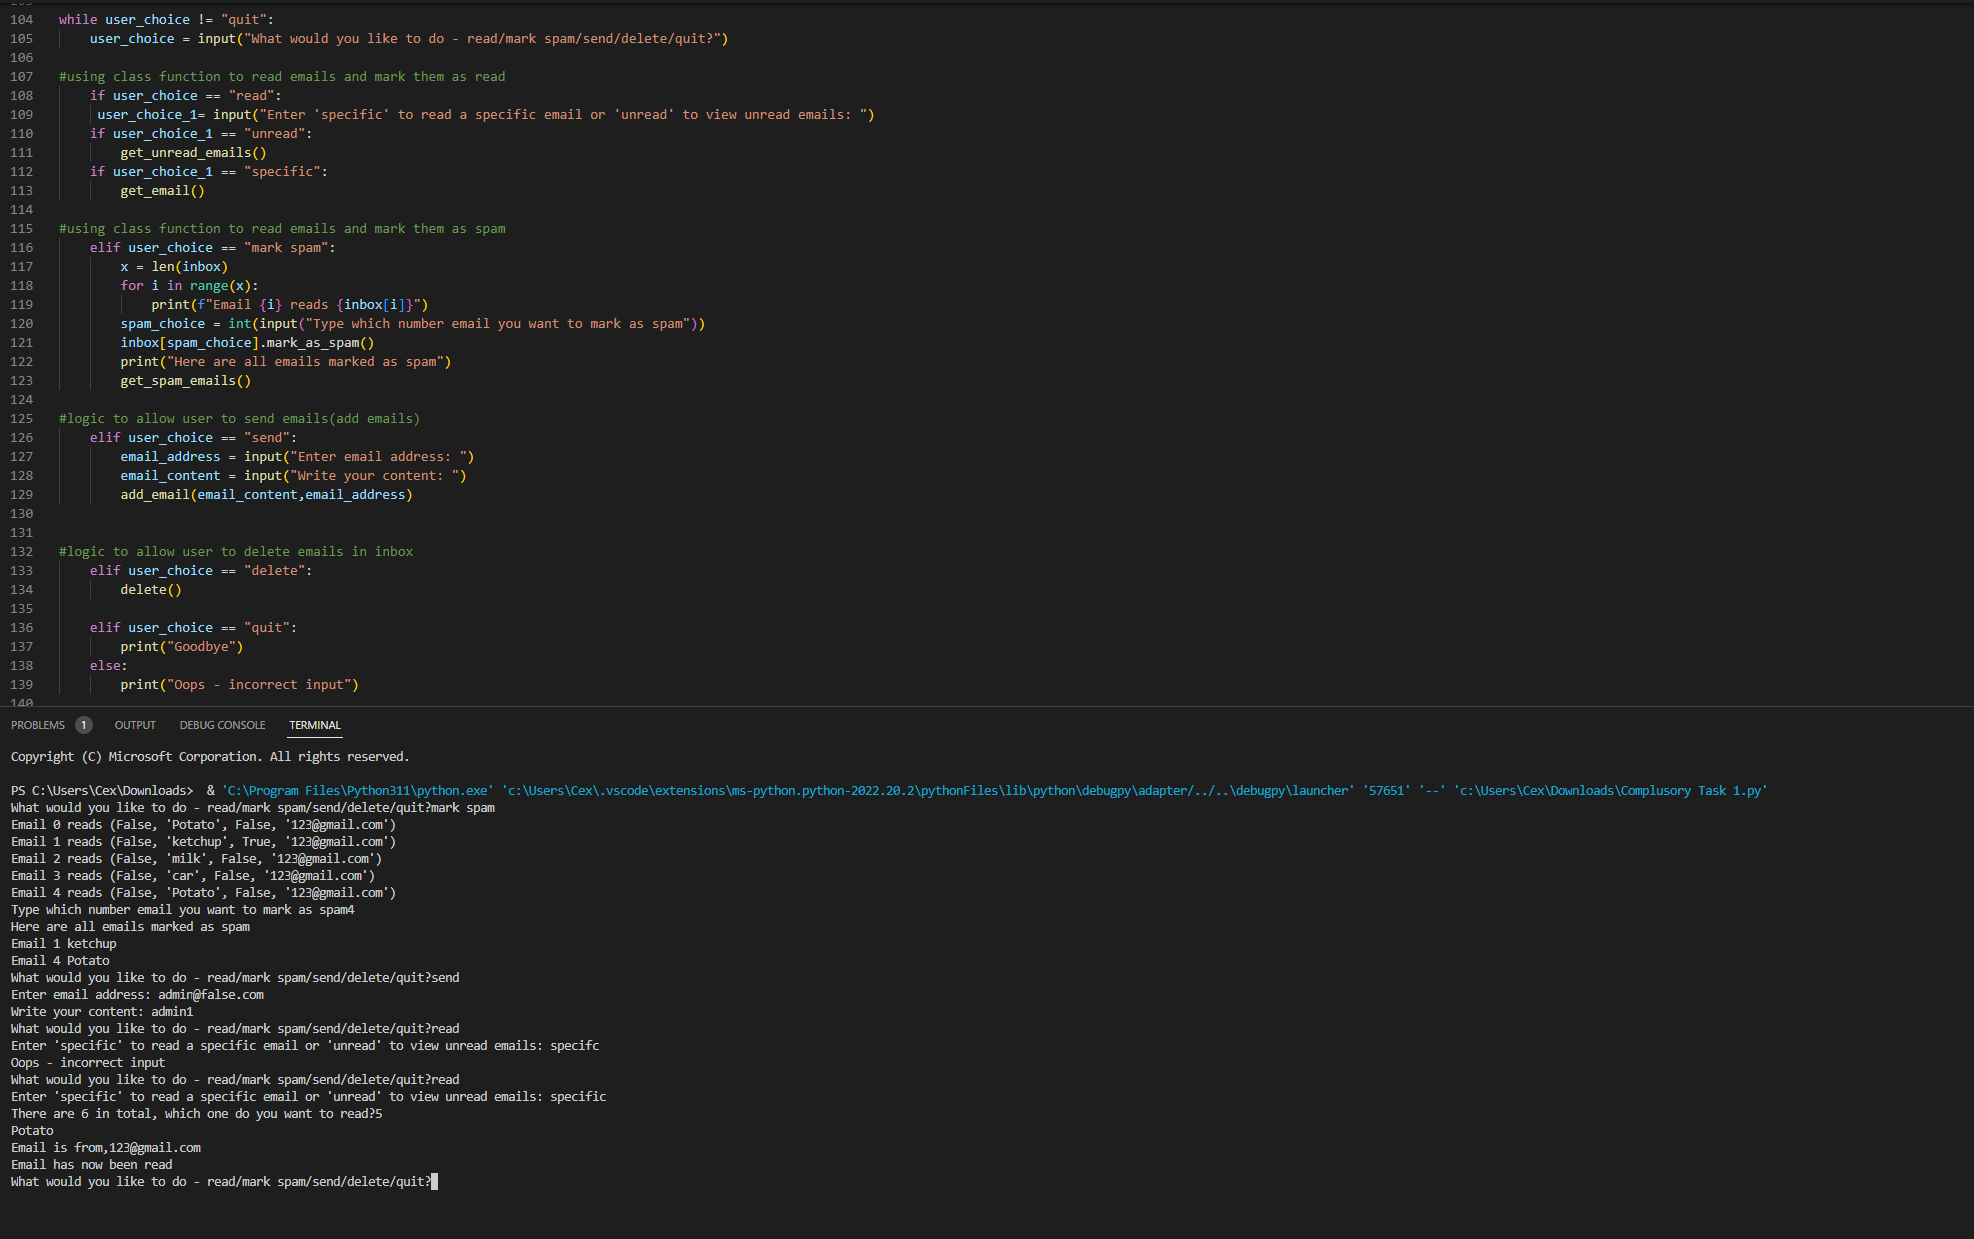Open the DEBUG CONSOLE tab

pos(222,725)
